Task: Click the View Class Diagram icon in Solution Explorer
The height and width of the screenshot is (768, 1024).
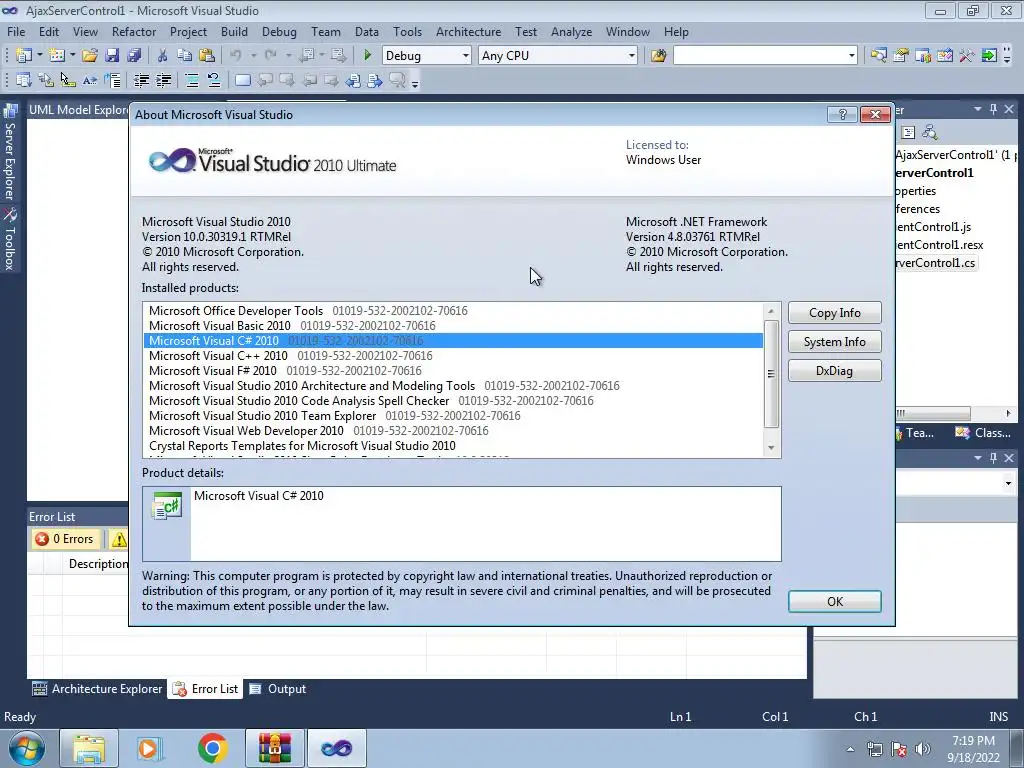Action: point(930,133)
